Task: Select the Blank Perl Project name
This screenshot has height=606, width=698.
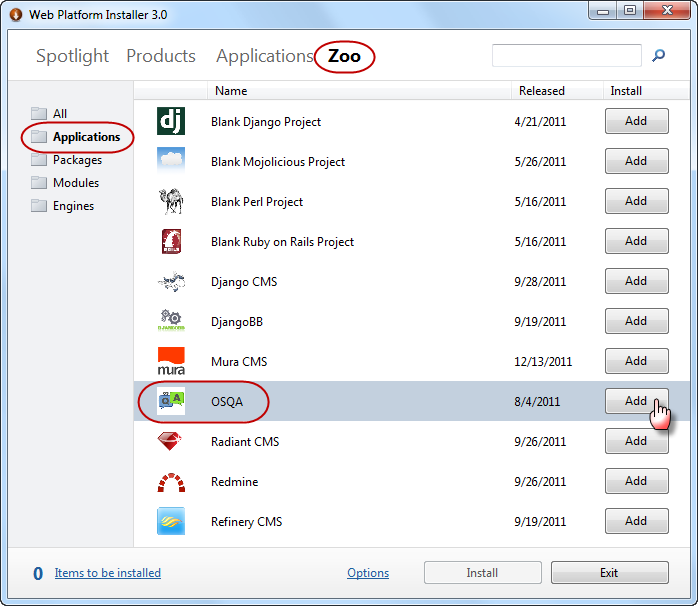Action: pyautogui.click(x=257, y=202)
